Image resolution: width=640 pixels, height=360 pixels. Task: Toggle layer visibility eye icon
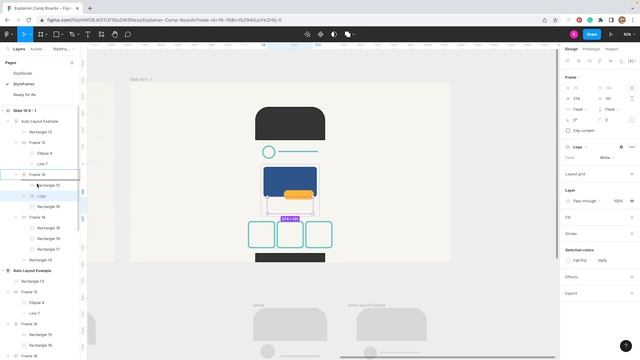[x=632, y=201]
